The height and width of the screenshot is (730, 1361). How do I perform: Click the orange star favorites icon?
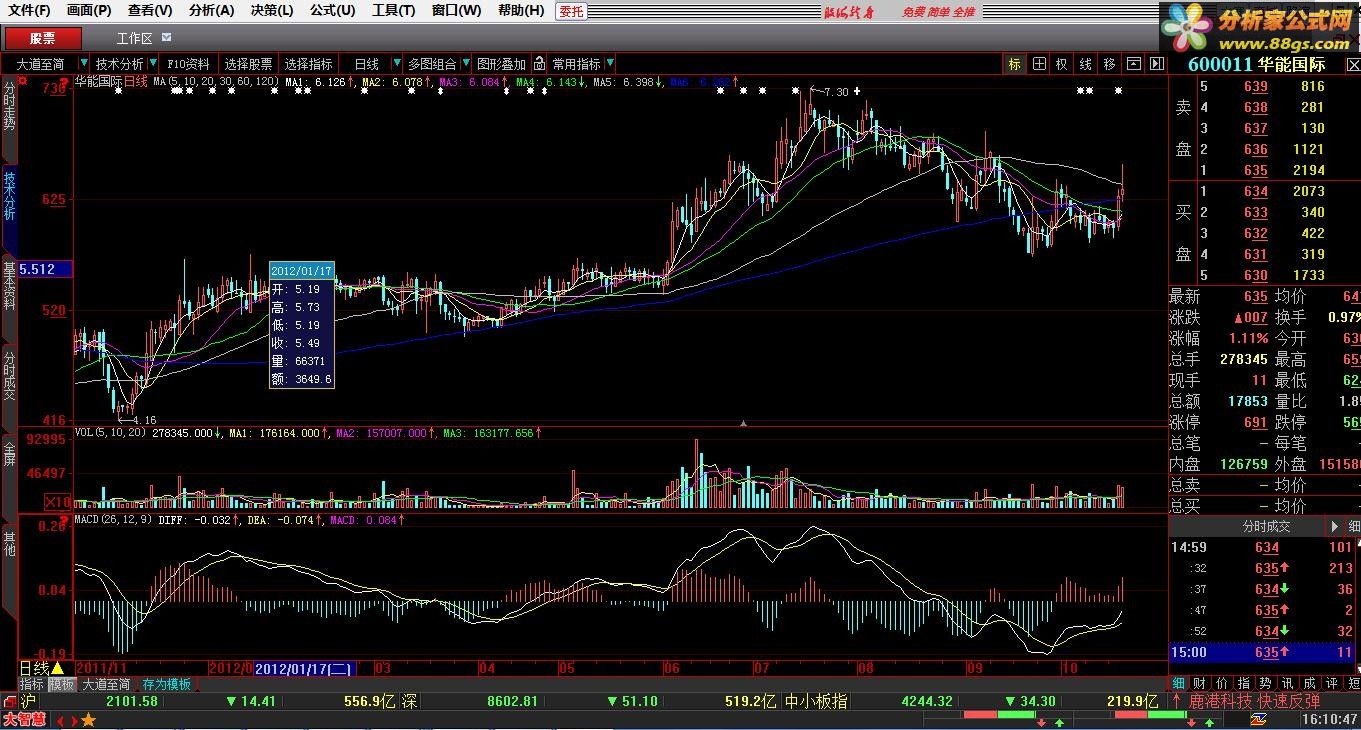coord(88,720)
